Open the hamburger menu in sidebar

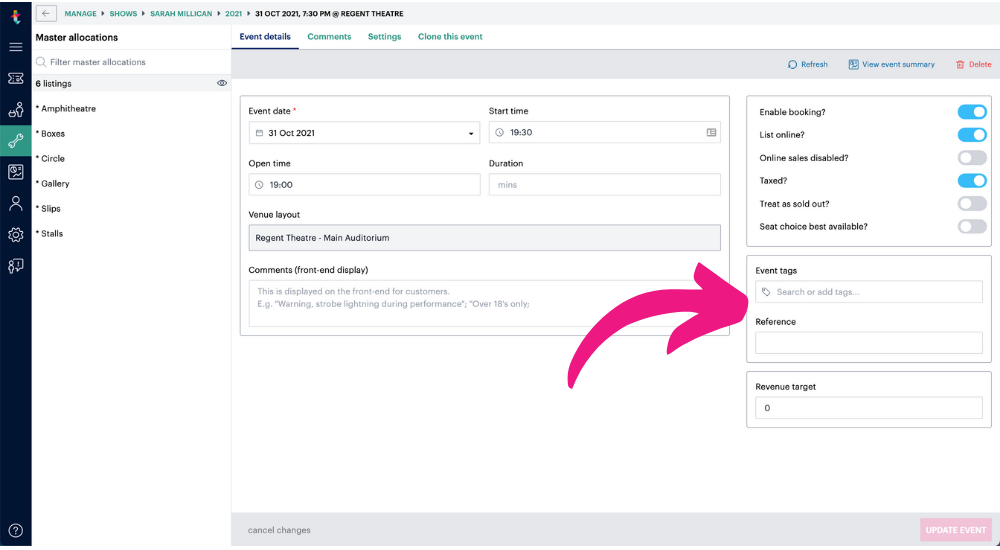(x=15, y=47)
